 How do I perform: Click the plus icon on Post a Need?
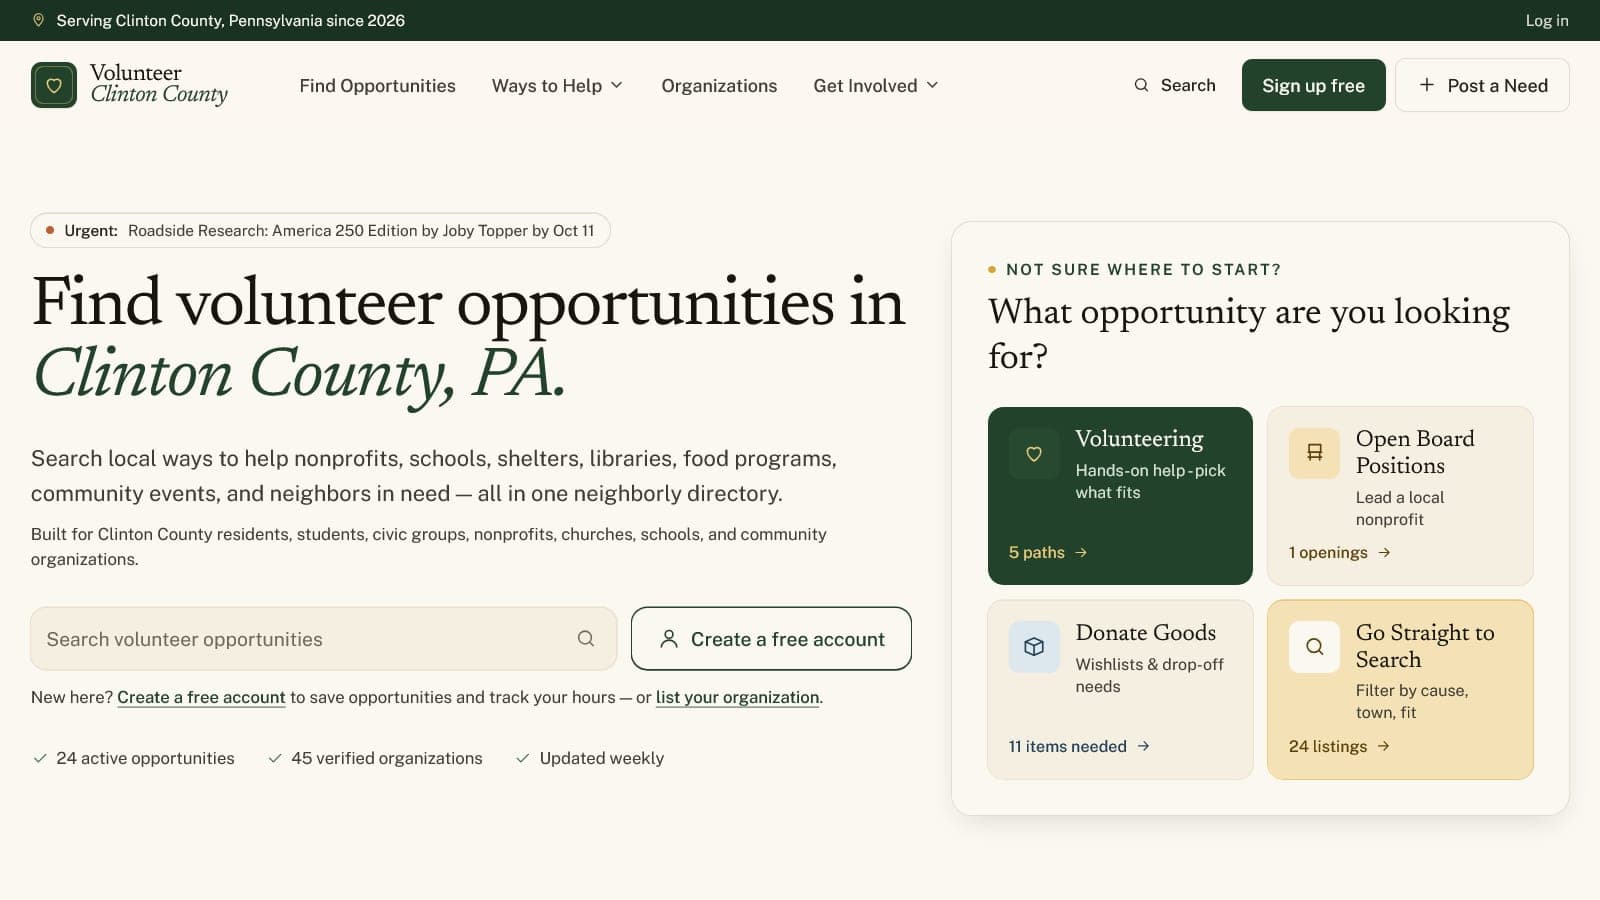click(1427, 85)
